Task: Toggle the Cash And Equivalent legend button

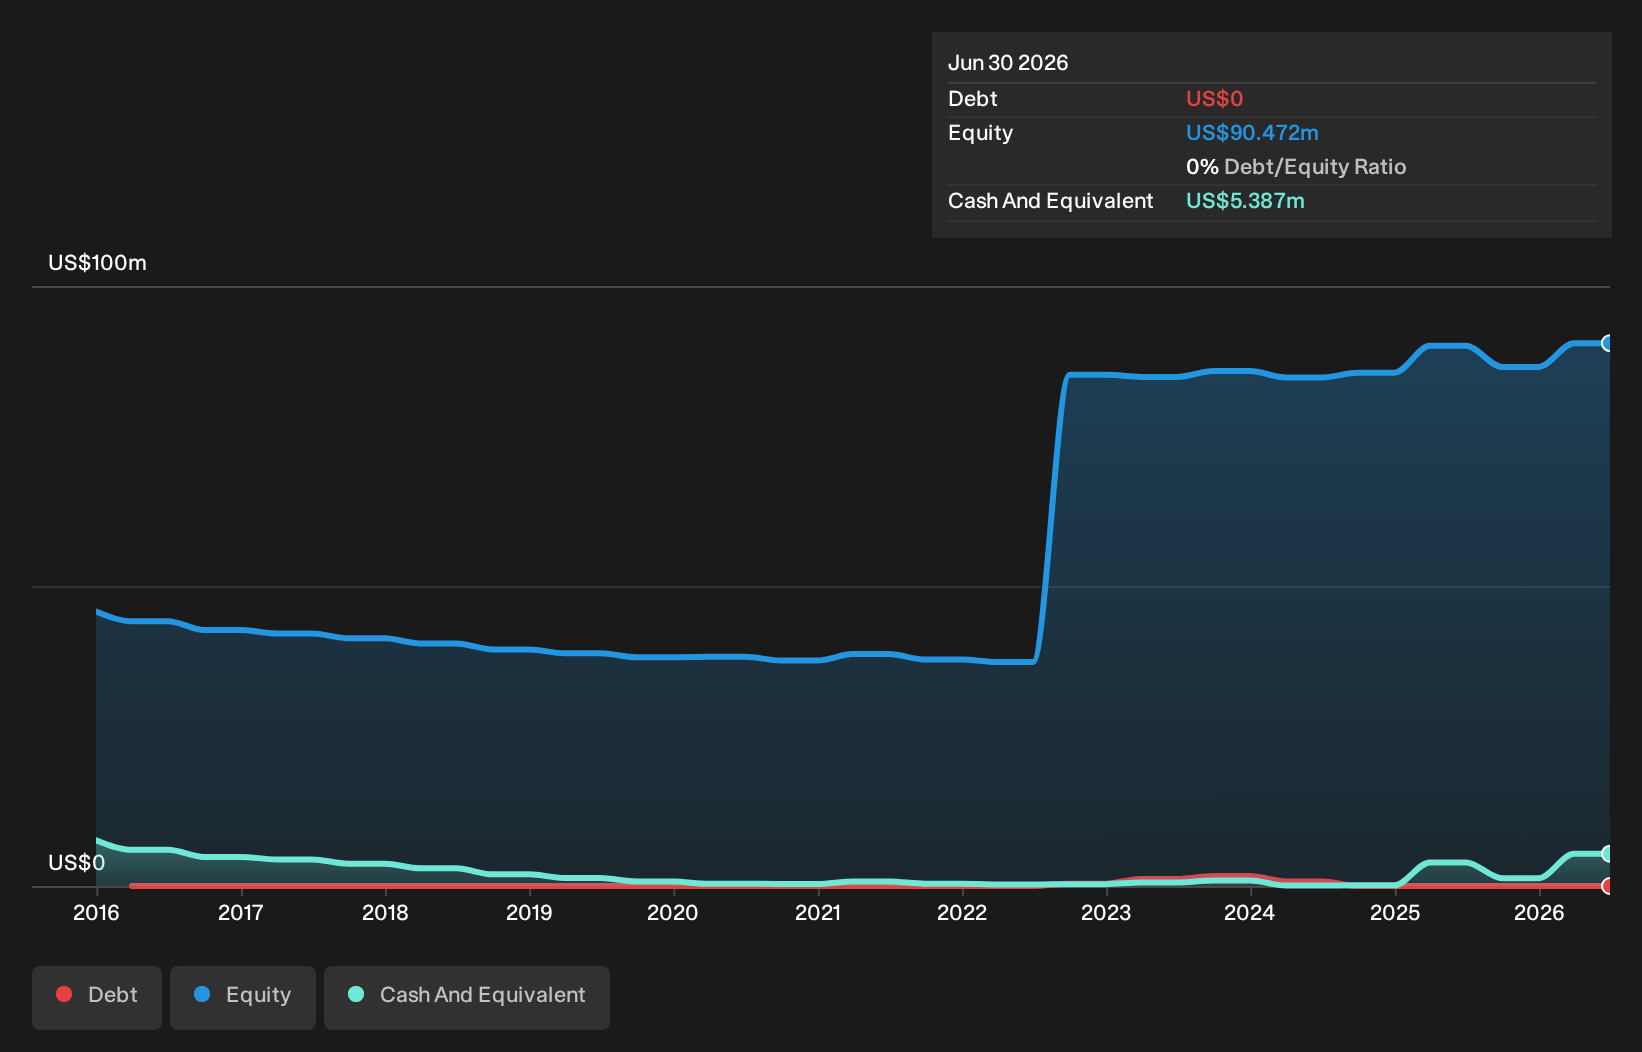Action: click(x=467, y=997)
